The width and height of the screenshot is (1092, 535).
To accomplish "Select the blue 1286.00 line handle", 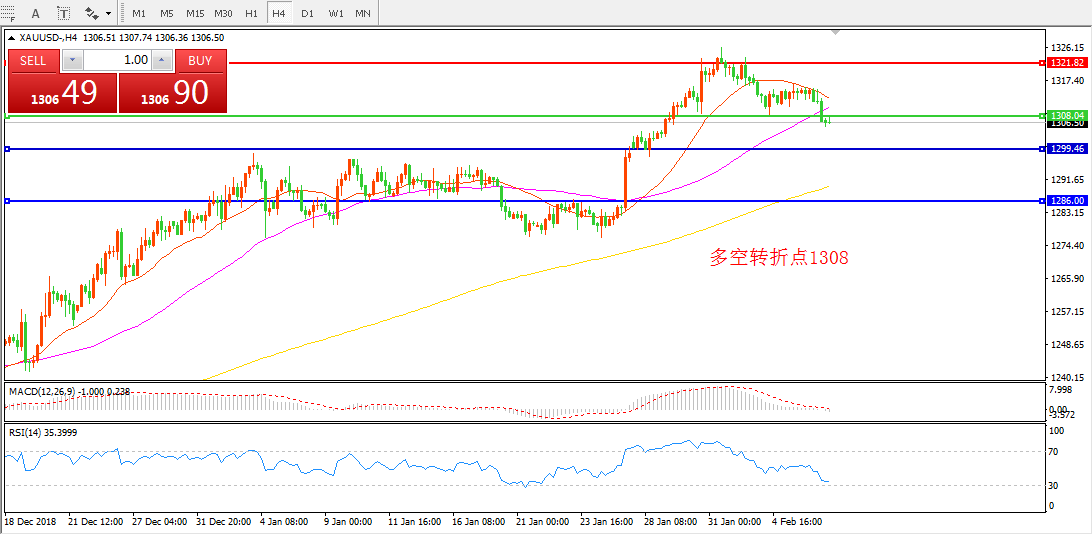I will tap(1041, 201).
